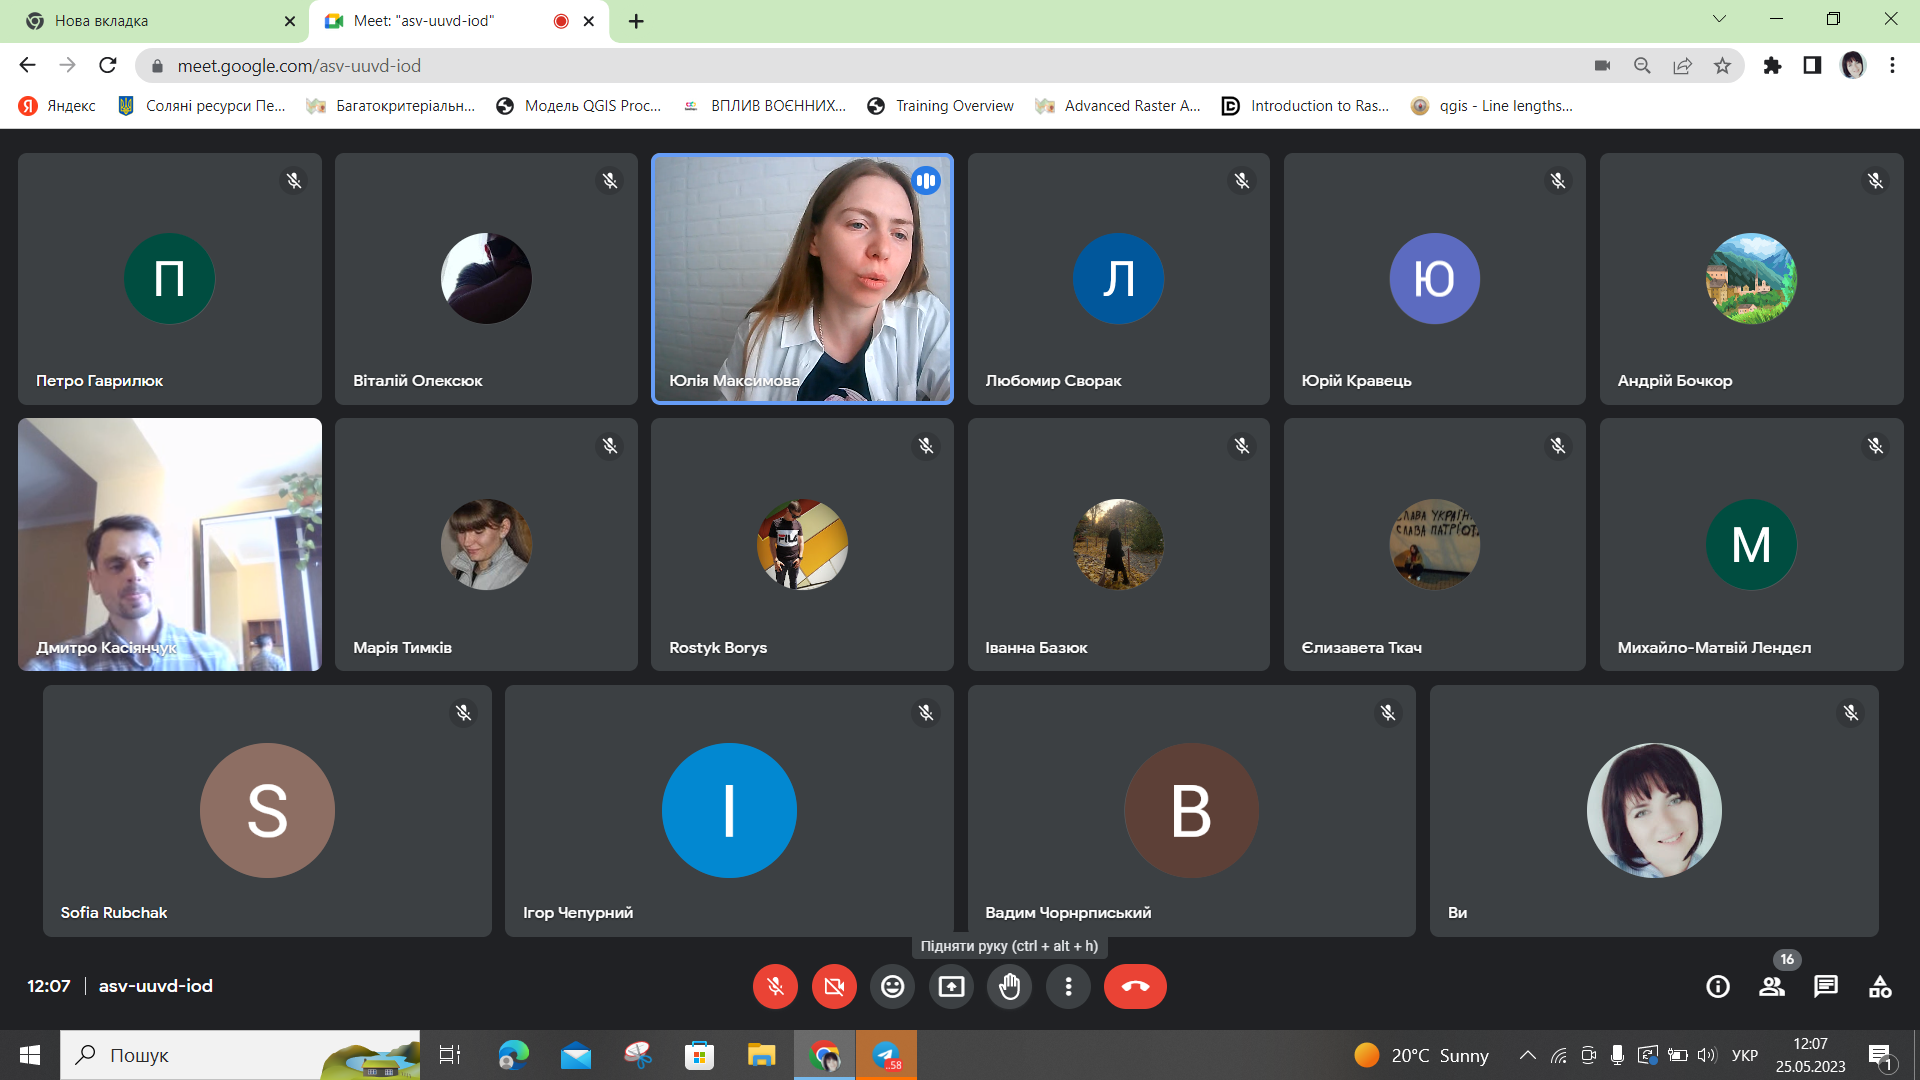Open Telegram from the taskbar
Image resolution: width=1920 pixels, height=1080 pixels.
click(886, 1055)
